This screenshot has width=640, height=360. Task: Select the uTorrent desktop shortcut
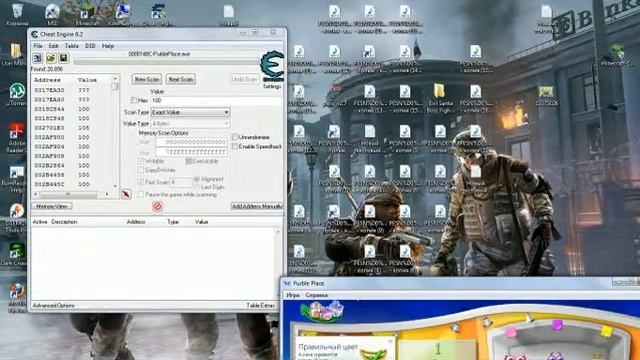pyautogui.click(x=17, y=95)
